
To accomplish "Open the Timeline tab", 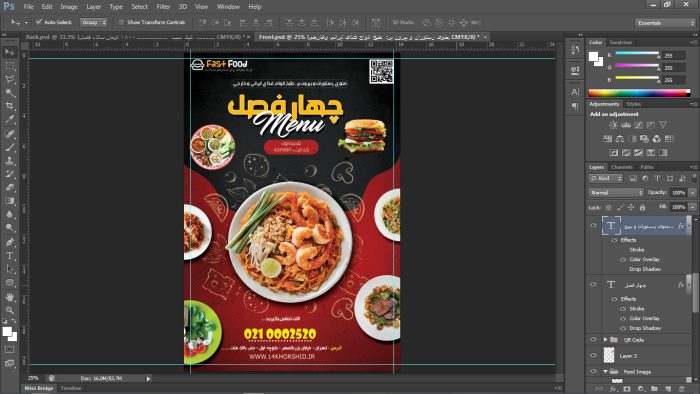I will 71,388.
